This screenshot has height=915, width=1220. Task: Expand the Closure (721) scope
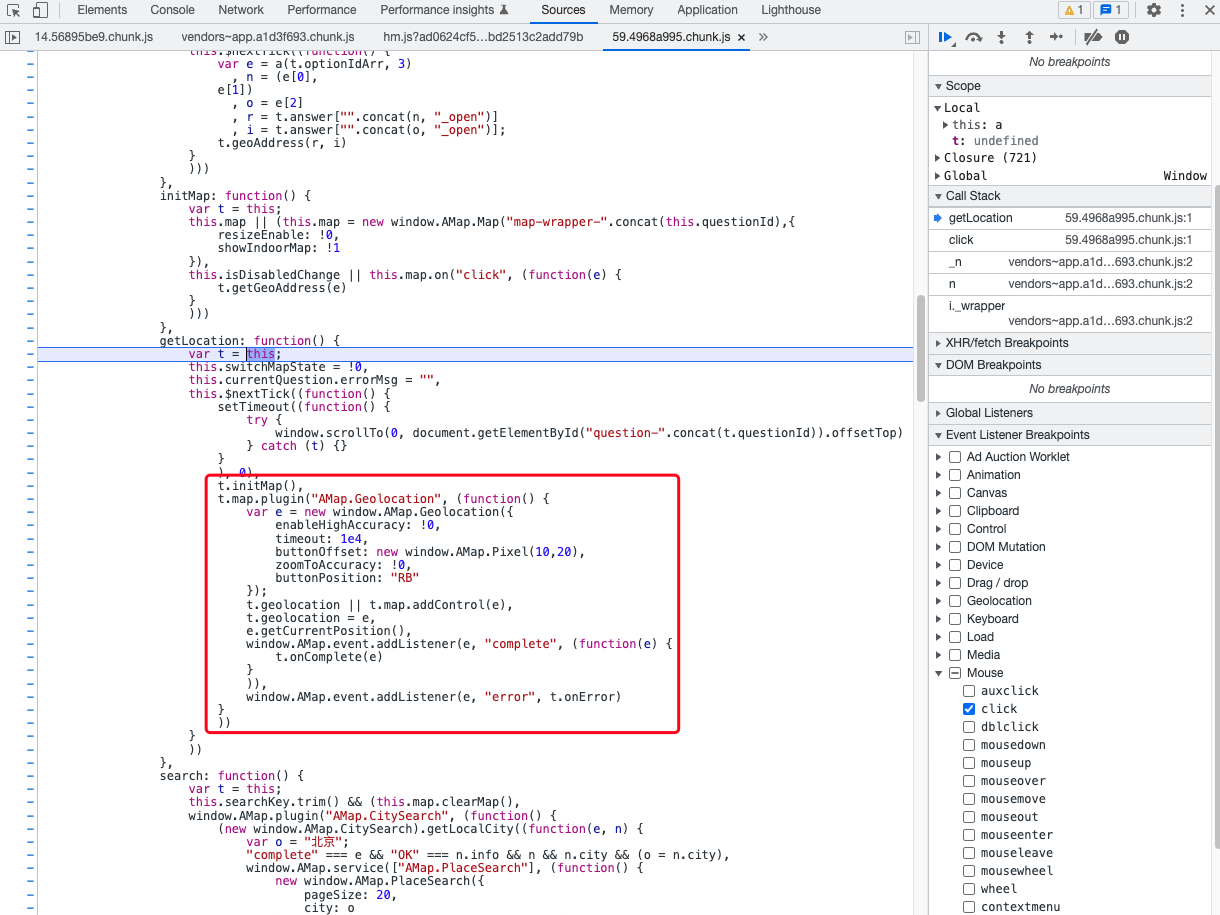coord(938,158)
